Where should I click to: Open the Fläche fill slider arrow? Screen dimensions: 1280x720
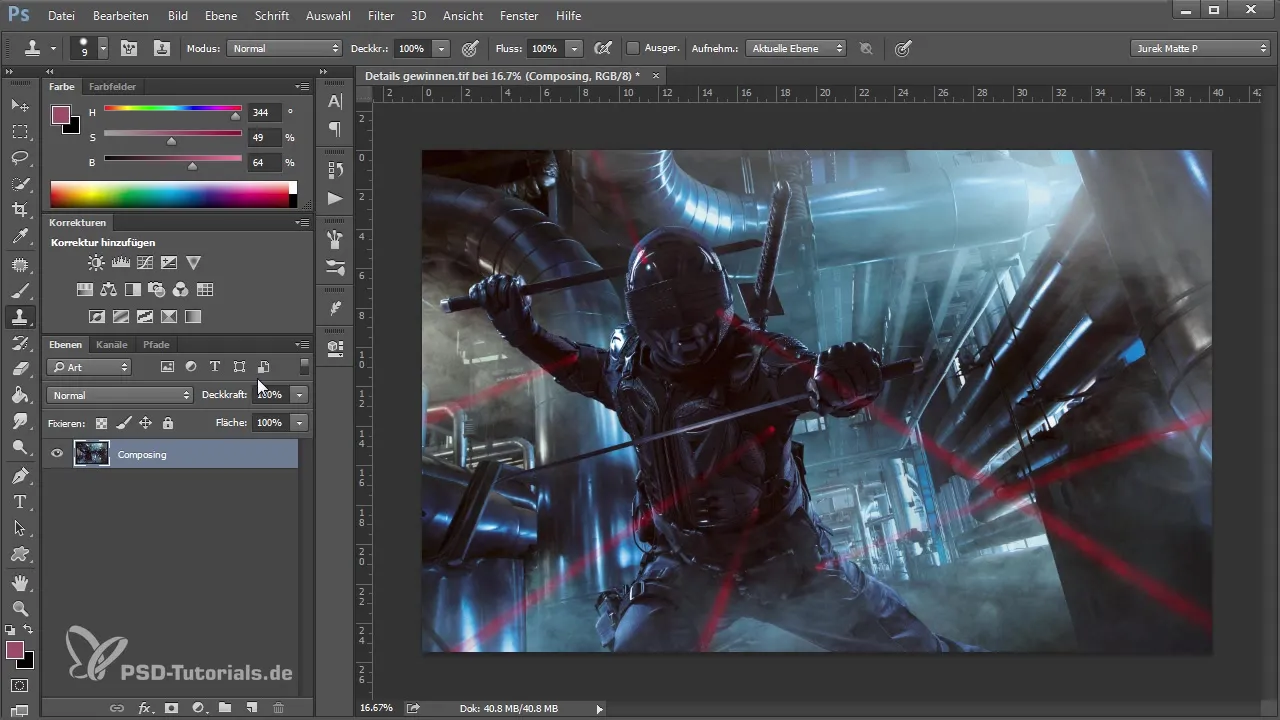coord(299,423)
